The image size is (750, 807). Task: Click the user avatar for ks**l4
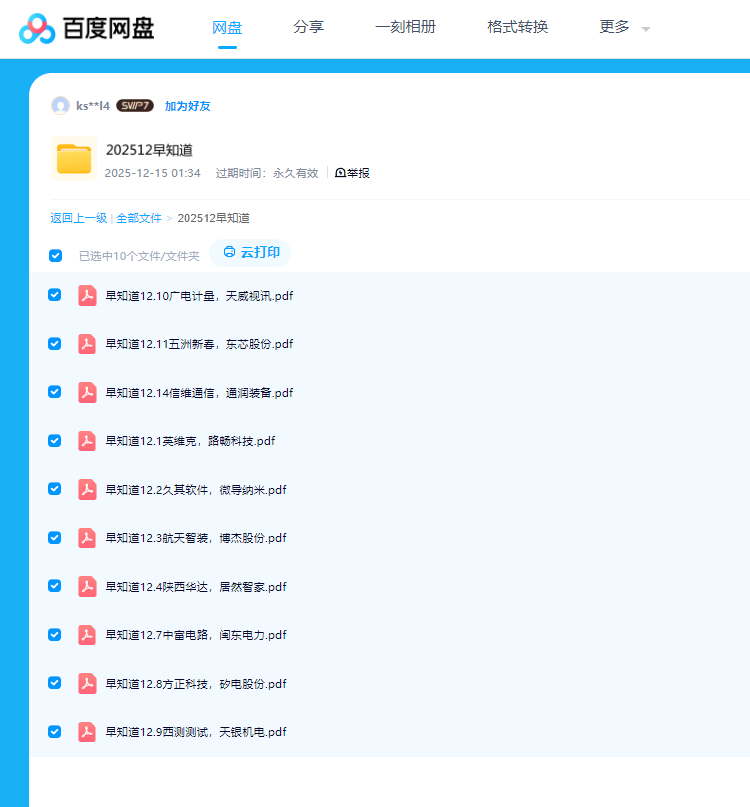tap(60, 106)
